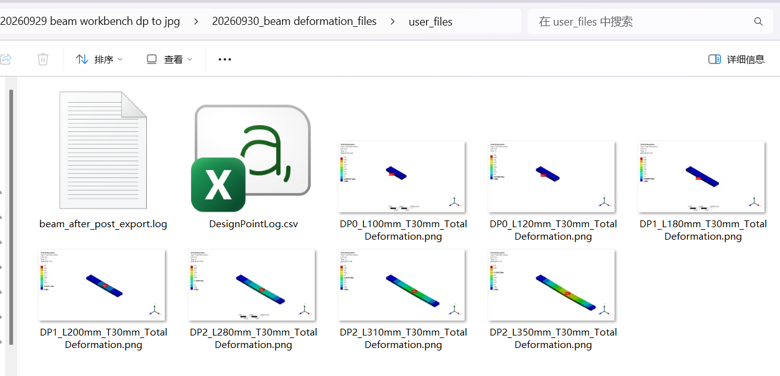780x376 pixels.
Task: Toggle the details pane (详细信息)
Action: (x=736, y=59)
